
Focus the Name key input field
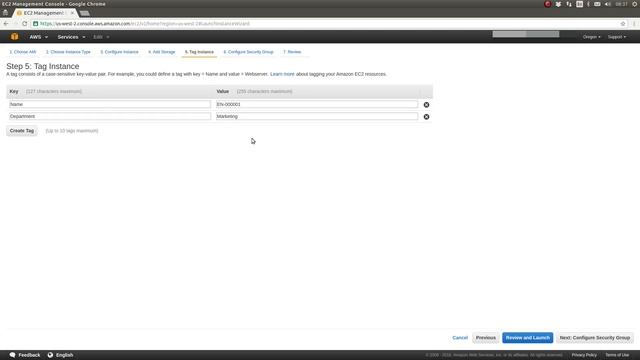point(110,104)
